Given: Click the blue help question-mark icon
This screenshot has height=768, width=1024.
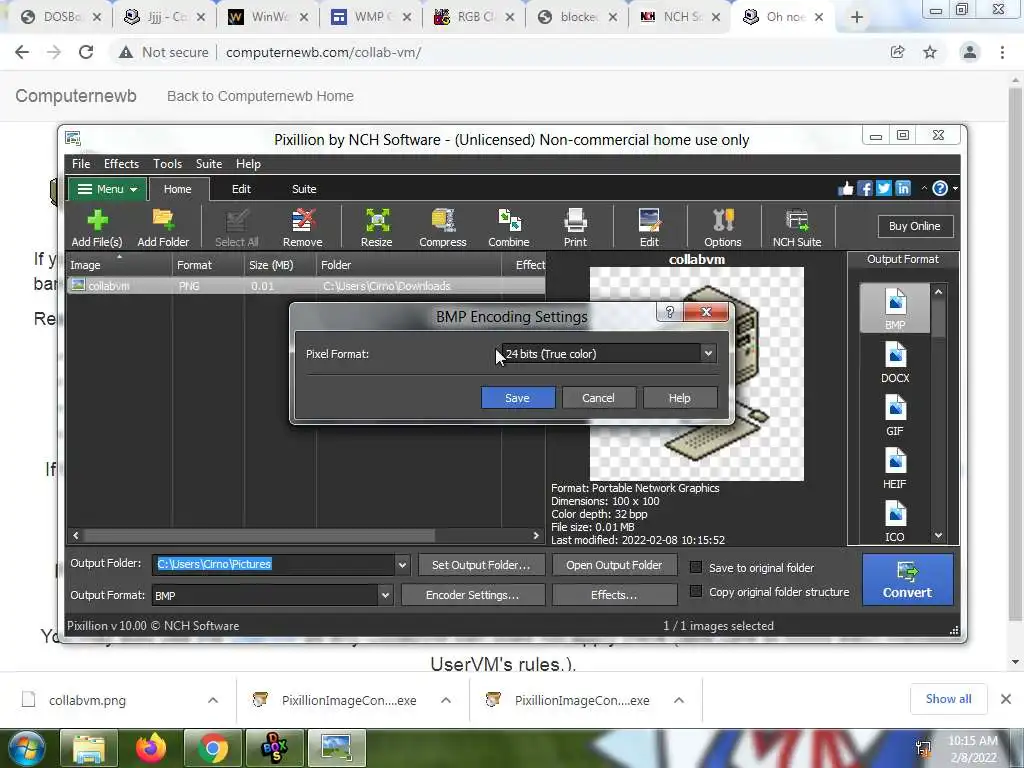Looking at the screenshot, I should (x=940, y=189).
